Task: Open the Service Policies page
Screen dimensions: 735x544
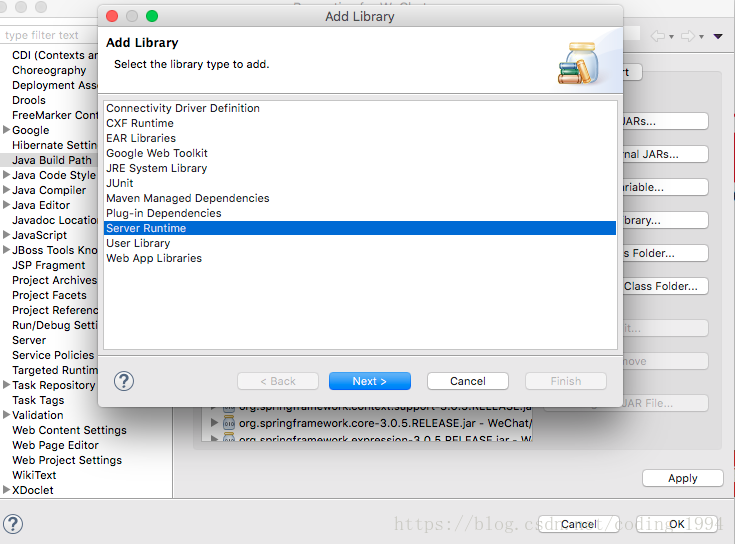Action: point(53,355)
